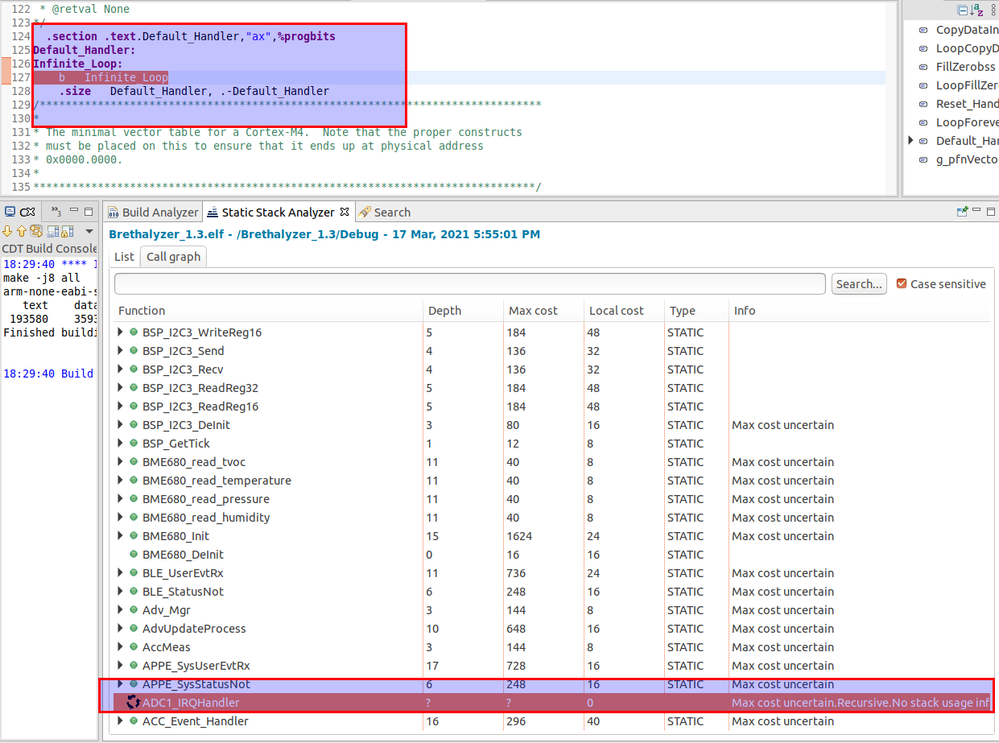Image resolution: width=999 pixels, height=743 pixels.
Task: Collapse all items in the Outline panel
Action: [x=962, y=10]
